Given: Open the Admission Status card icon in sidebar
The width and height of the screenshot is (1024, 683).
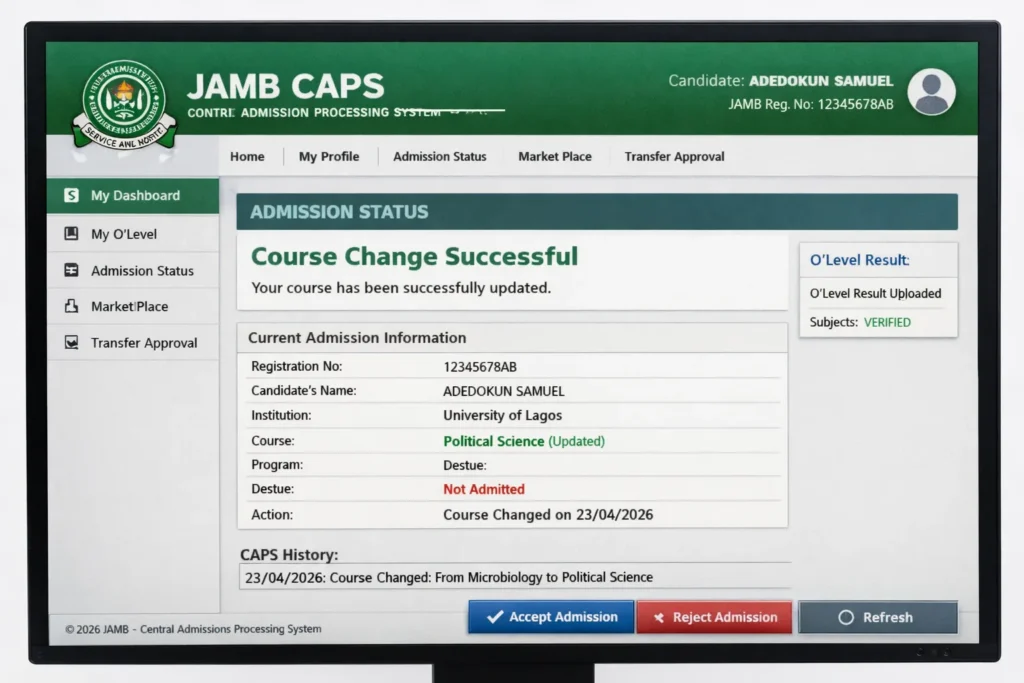Looking at the screenshot, I should click(x=71, y=270).
